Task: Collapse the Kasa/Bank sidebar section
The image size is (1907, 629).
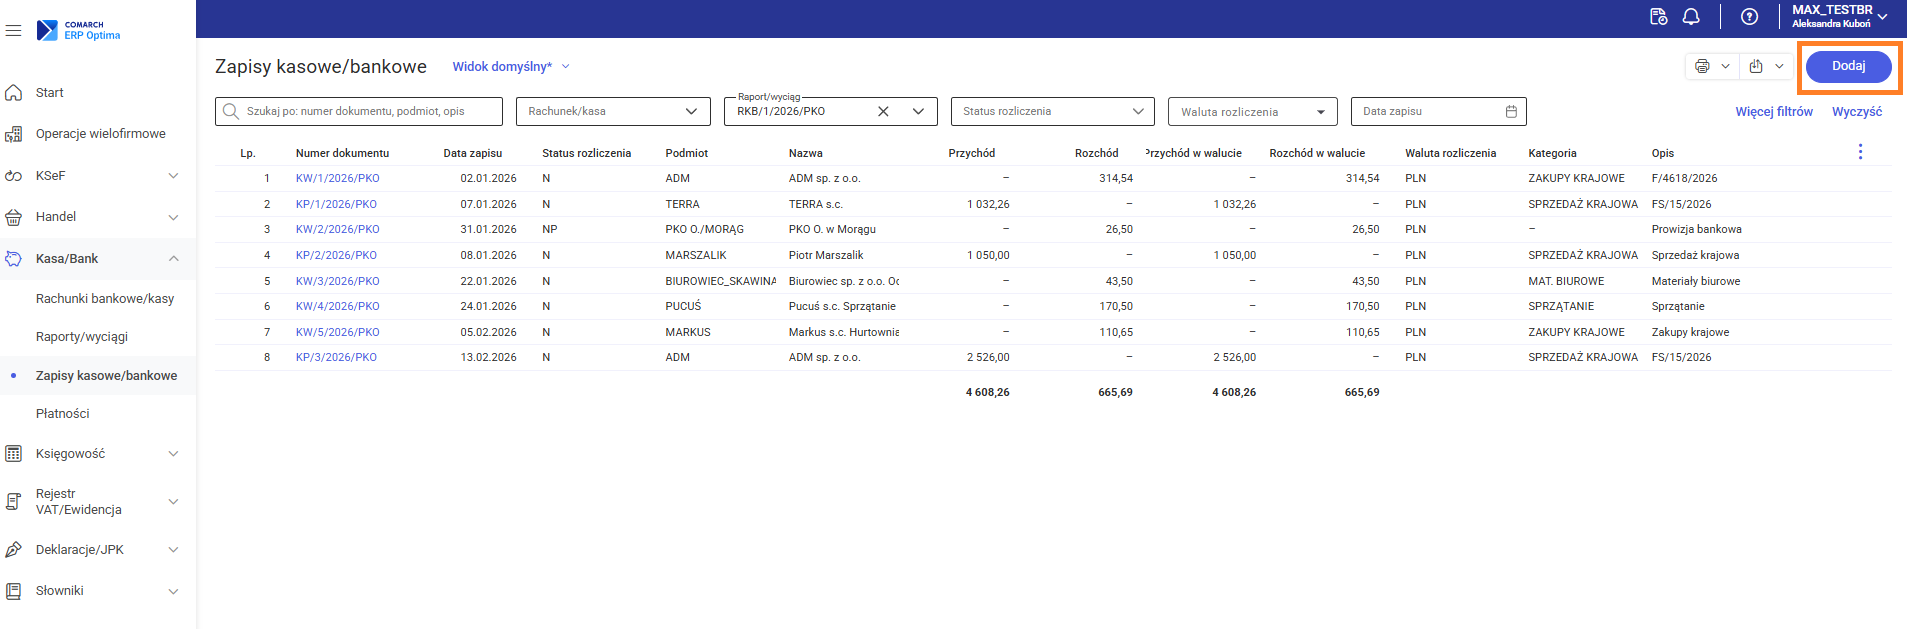Action: [x=173, y=259]
